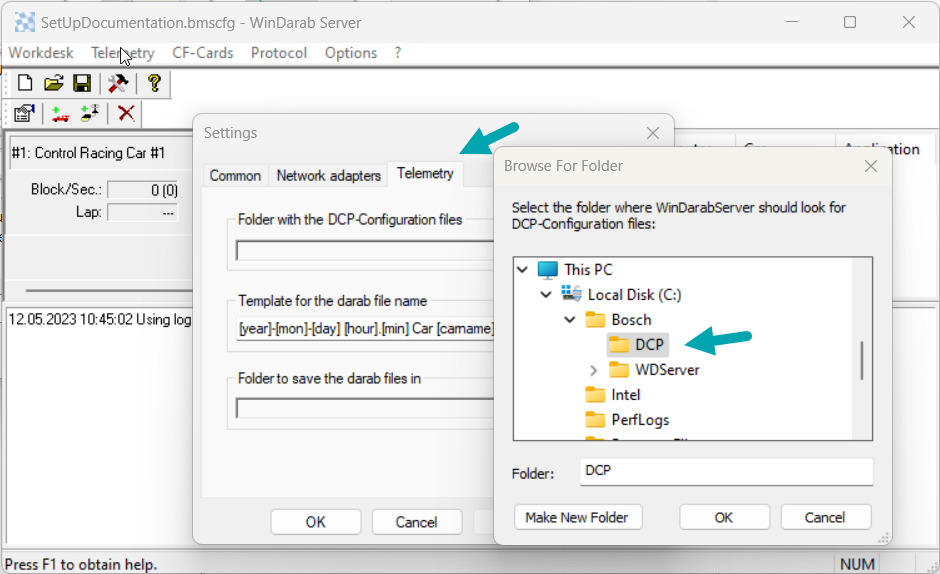Select the DCP folder in tree

pyautogui.click(x=637, y=345)
